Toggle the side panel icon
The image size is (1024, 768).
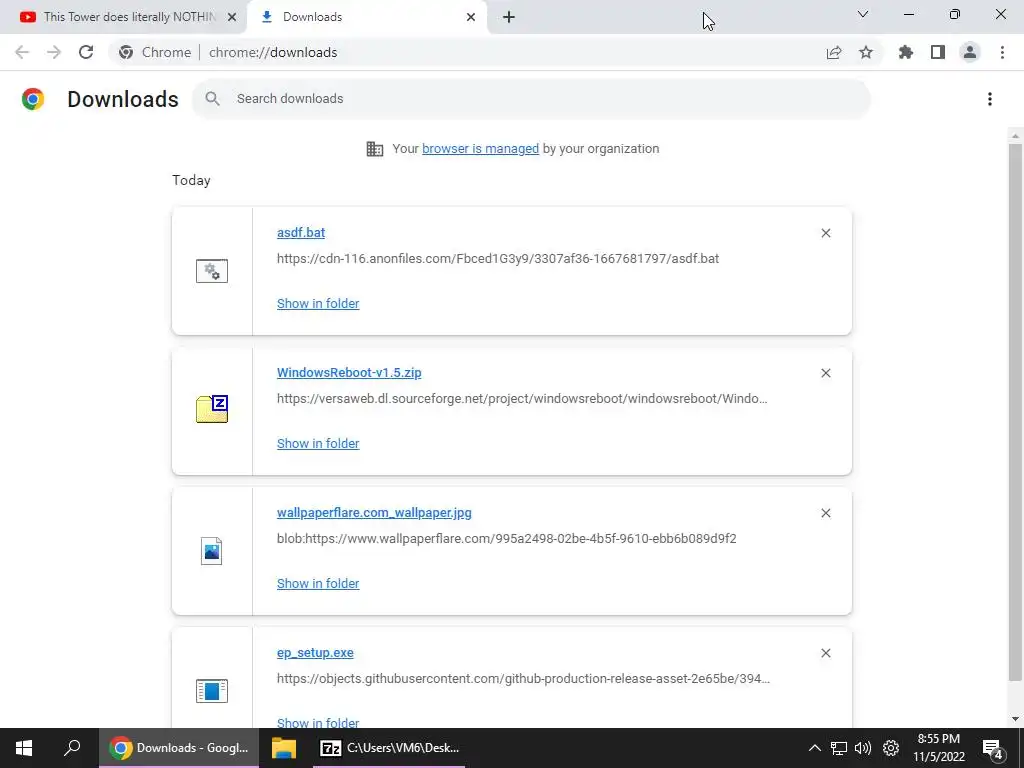(x=938, y=52)
